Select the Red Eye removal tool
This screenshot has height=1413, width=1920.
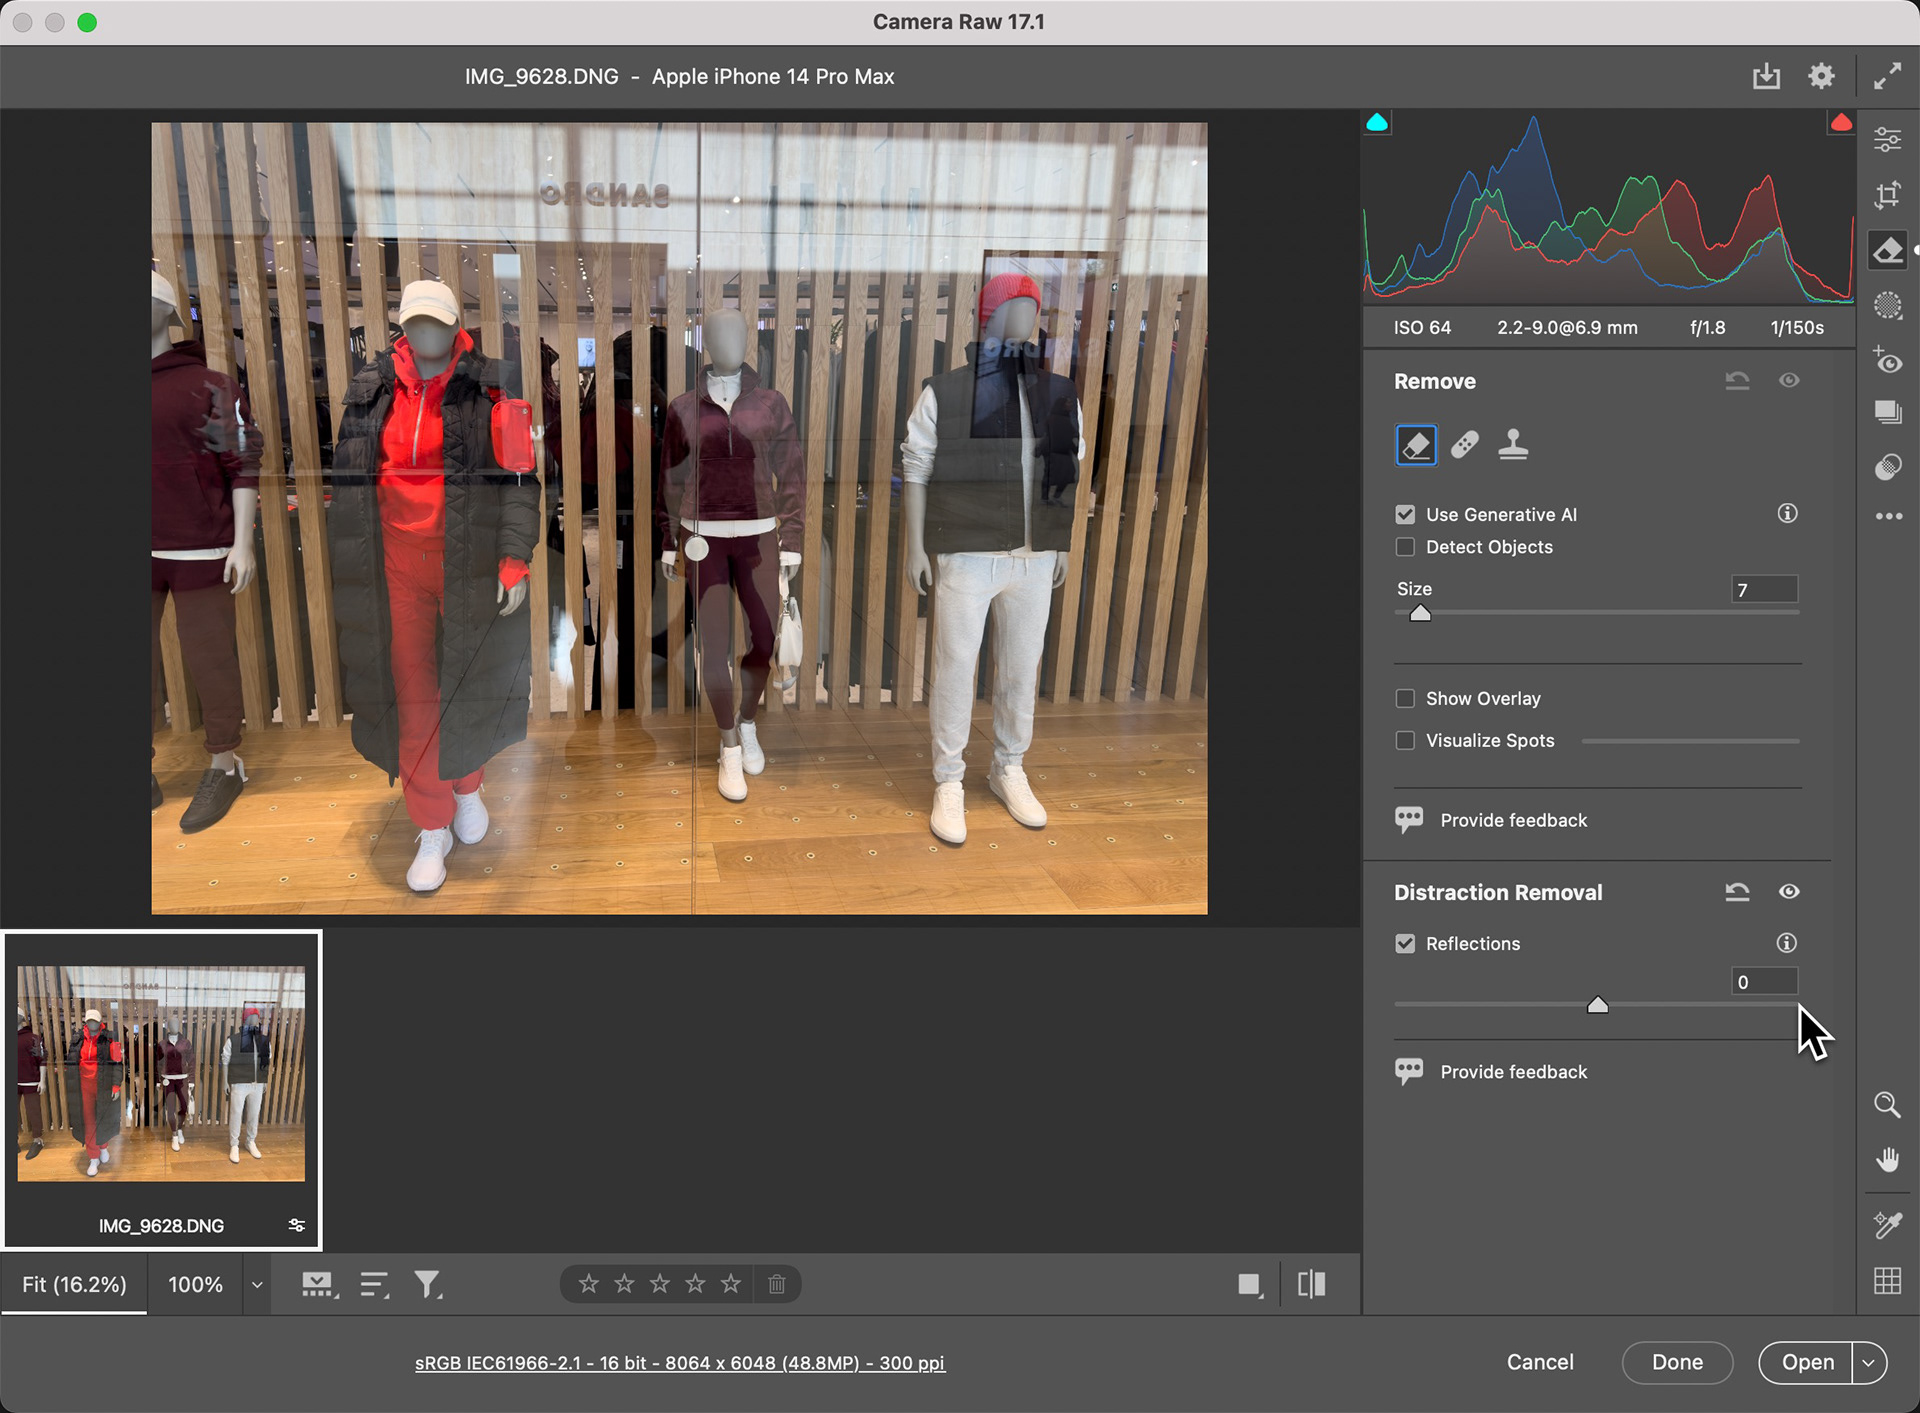click(1887, 360)
